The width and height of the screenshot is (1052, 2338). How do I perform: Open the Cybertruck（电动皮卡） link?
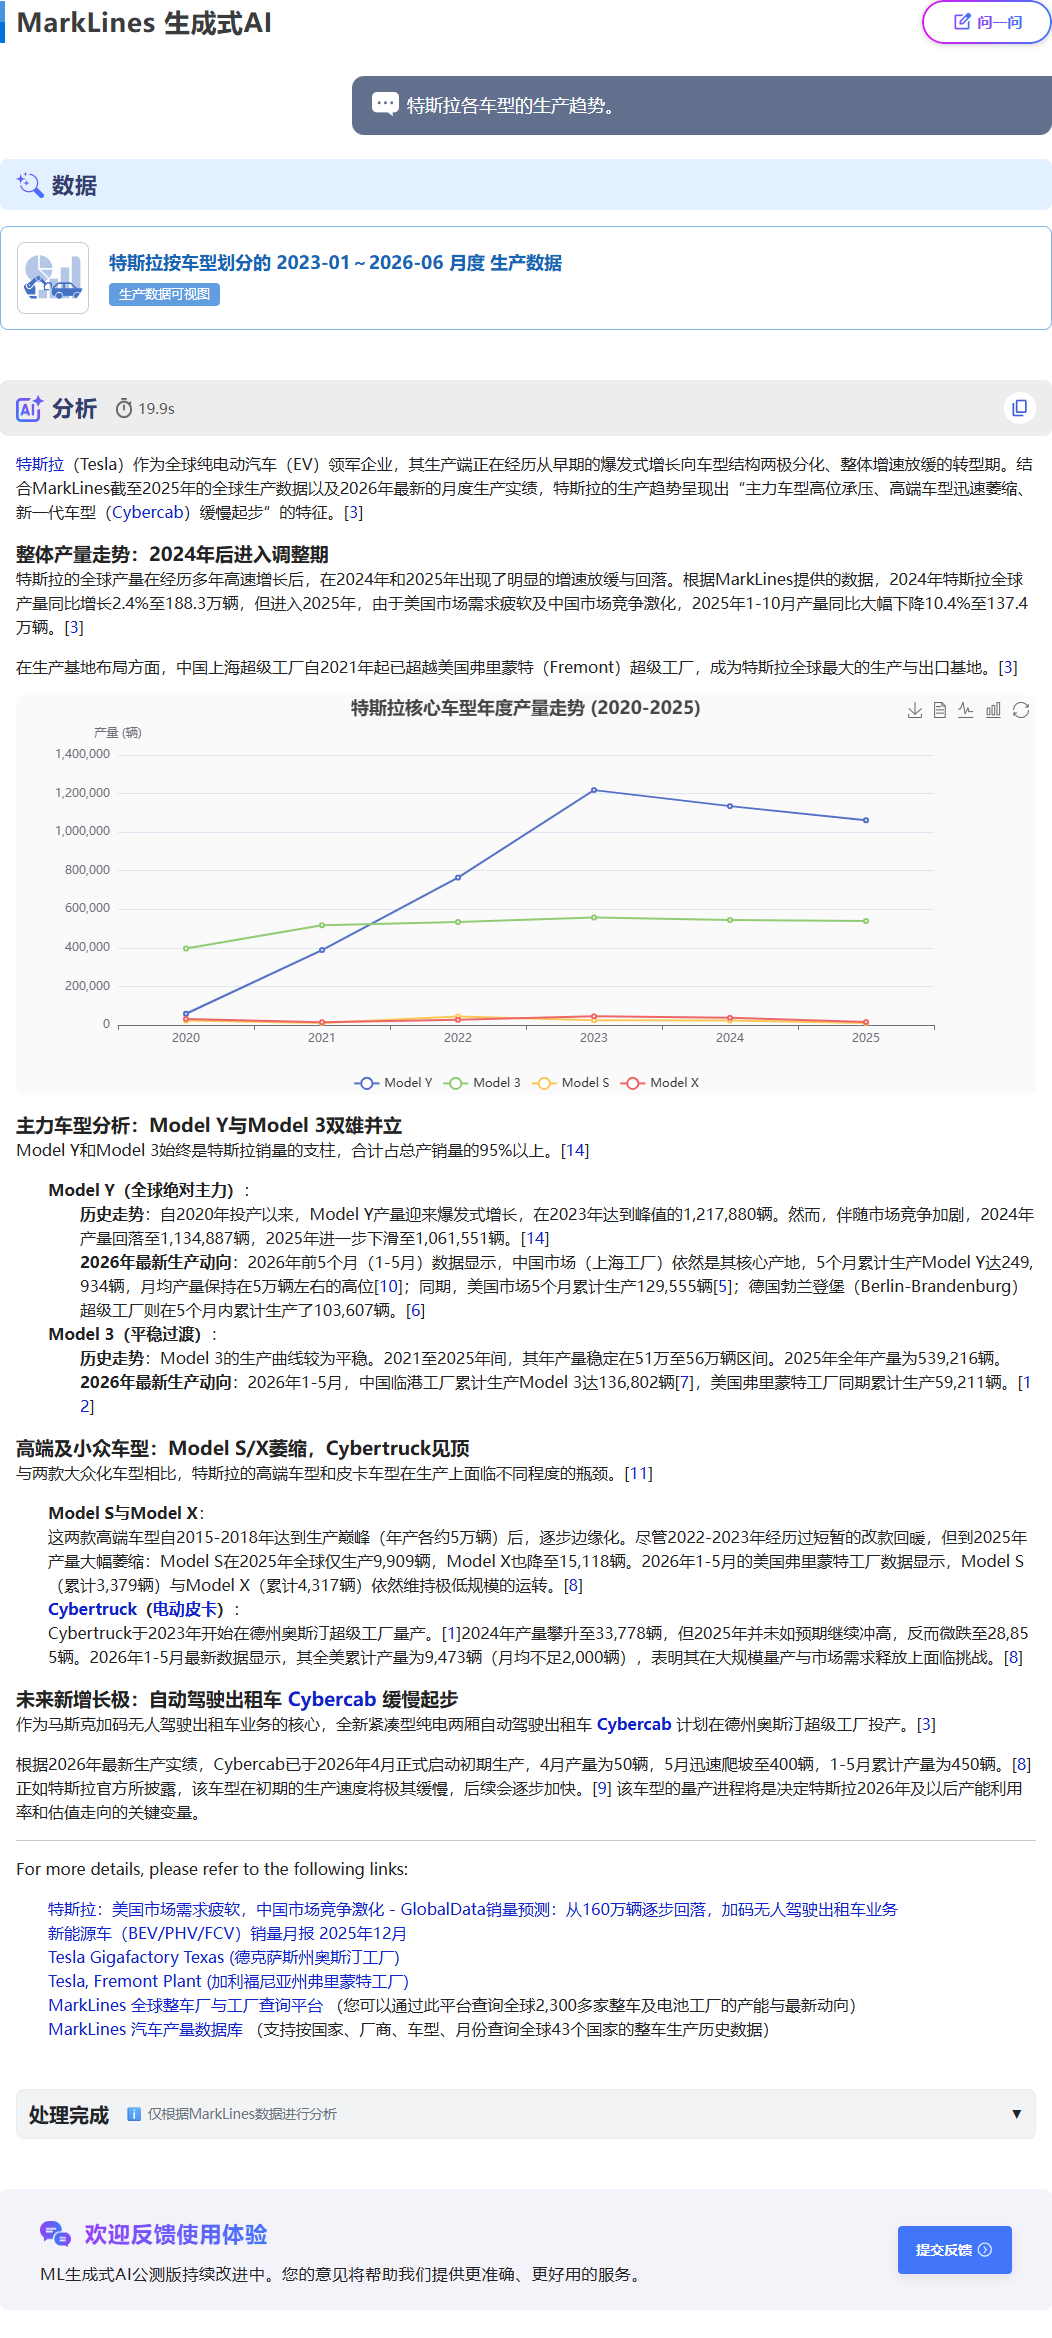[136, 1609]
